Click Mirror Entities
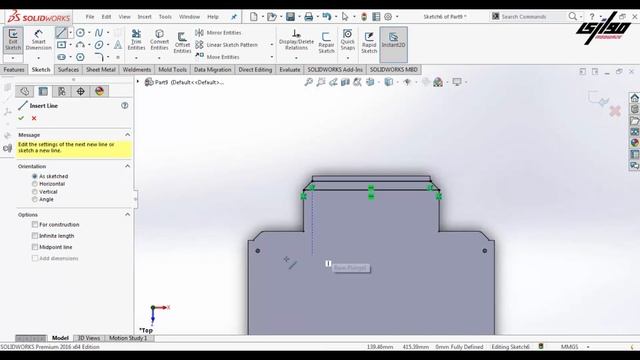This screenshot has width=640, height=360. 218,33
